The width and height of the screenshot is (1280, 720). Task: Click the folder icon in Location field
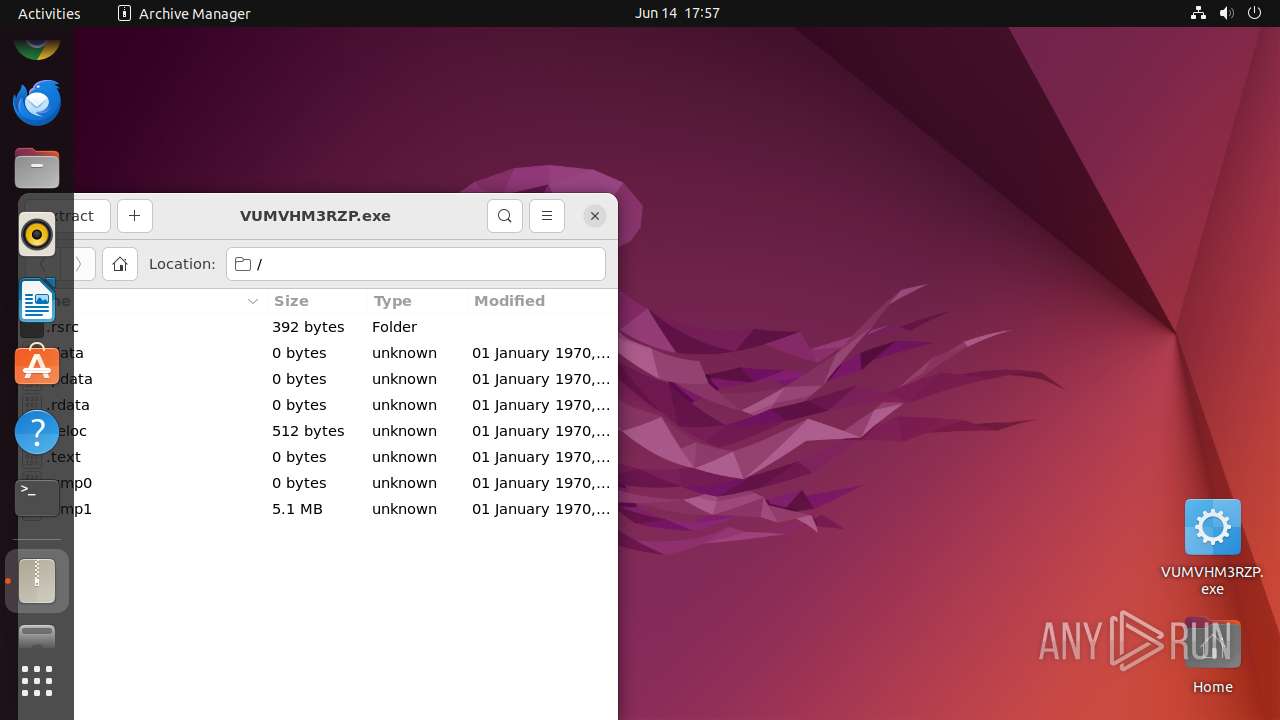point(242,264)
